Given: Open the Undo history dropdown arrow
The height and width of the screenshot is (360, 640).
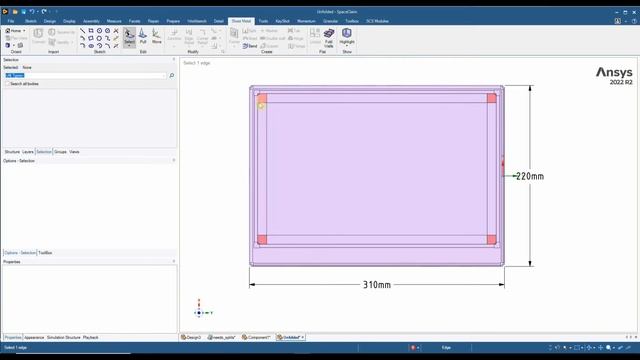Looking at the screenshot, I should (x=38, y=12).
